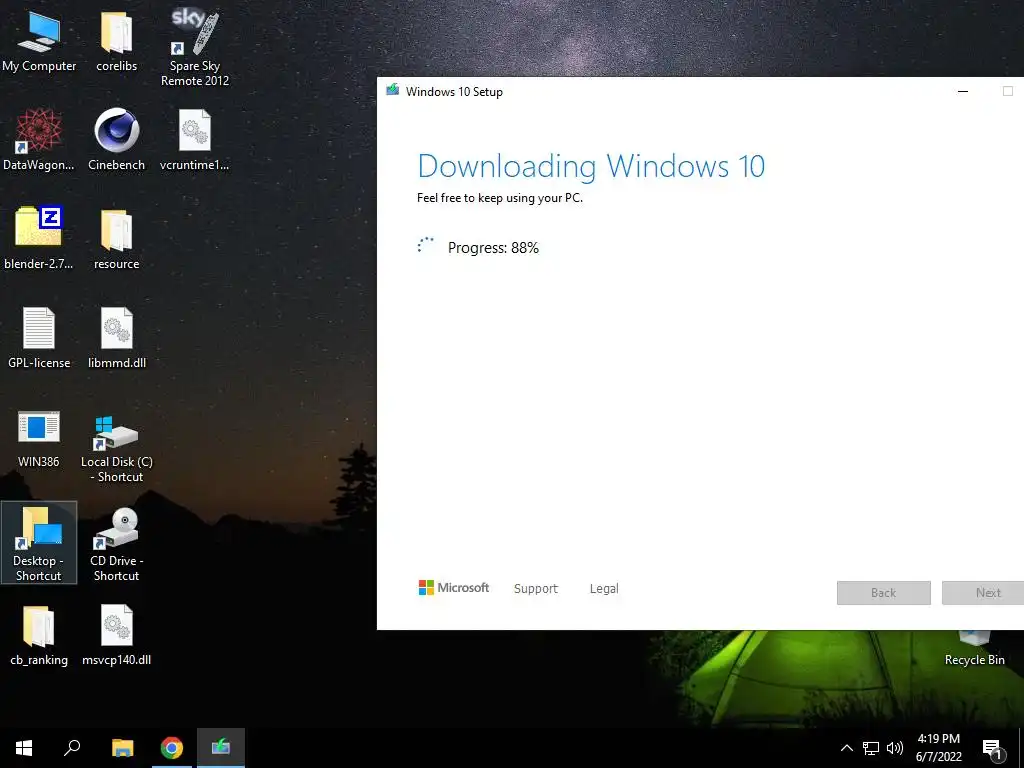Show hidden system tray icons

(846, 748)
